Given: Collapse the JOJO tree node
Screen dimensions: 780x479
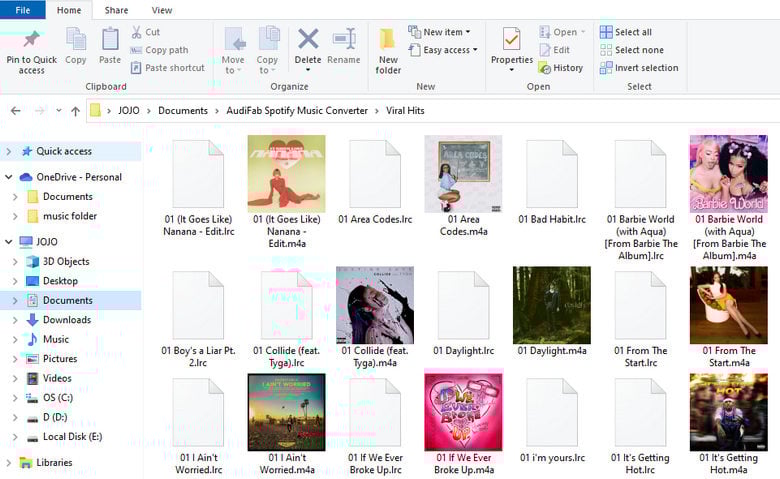Looking at the screenshot, I should tap(8, 241).
